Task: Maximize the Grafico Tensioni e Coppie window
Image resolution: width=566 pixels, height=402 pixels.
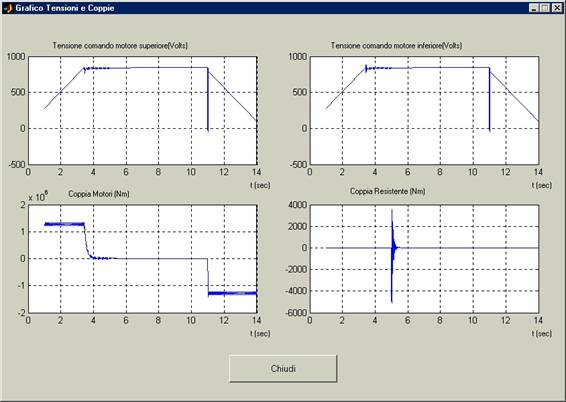Action: (x=544, y=8)
